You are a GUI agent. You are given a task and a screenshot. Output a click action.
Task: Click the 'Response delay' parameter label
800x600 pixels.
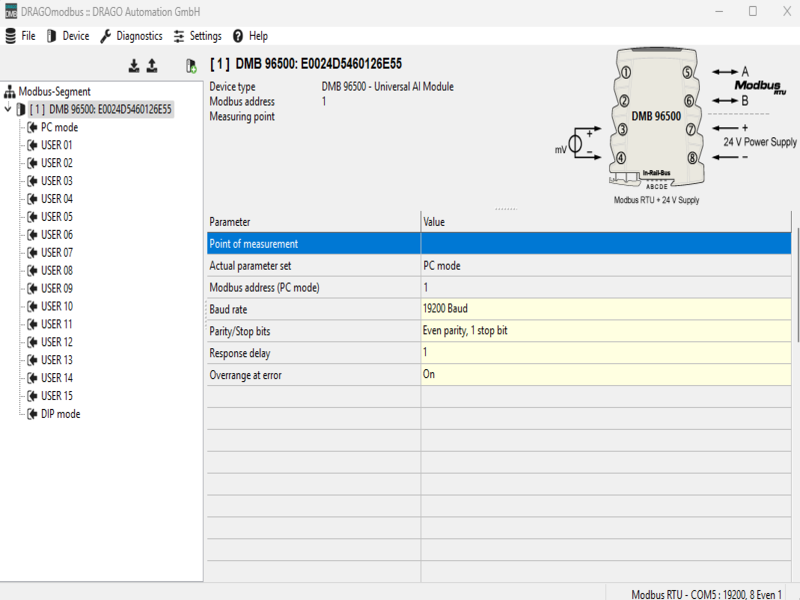click(240, 354)
